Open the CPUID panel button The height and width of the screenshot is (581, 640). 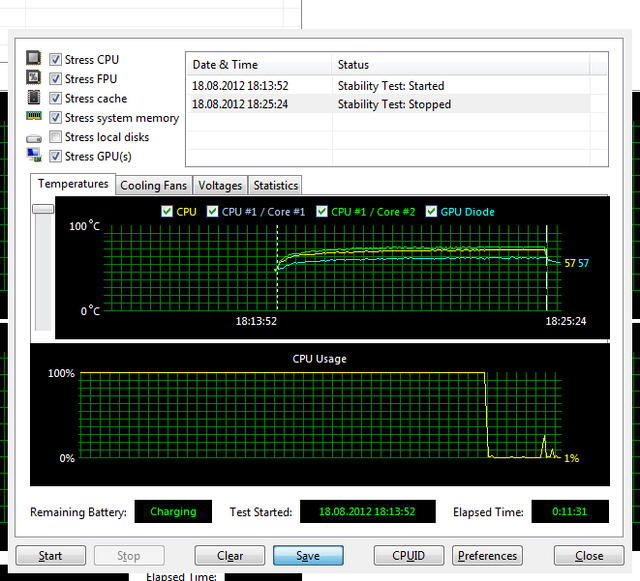click(x=409, y=556)
